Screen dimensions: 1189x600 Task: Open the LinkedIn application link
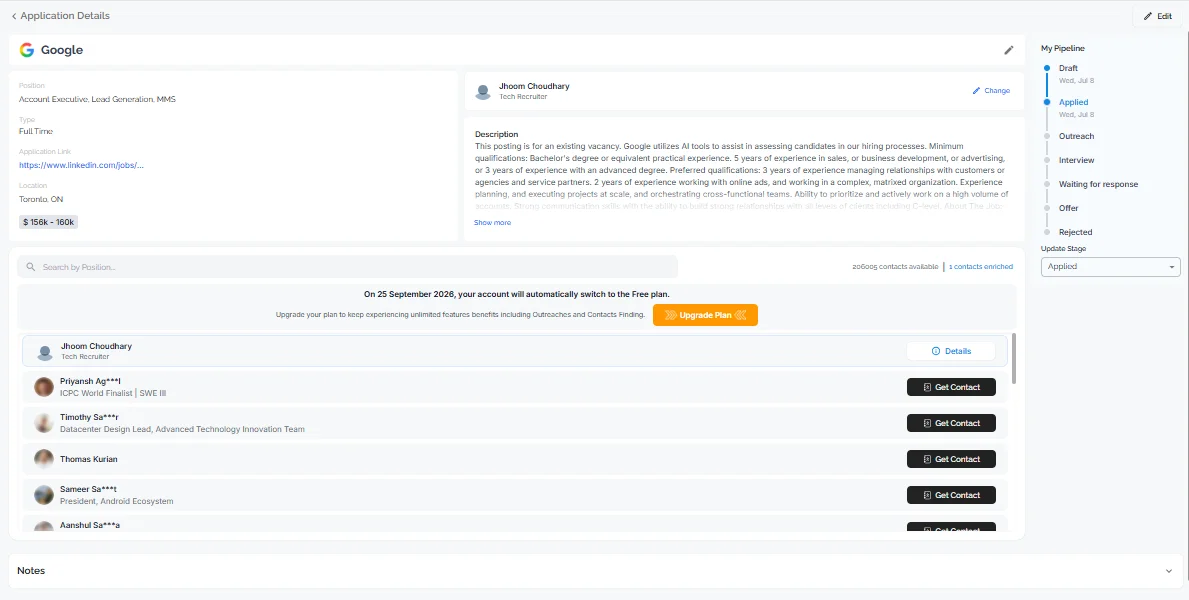tap(81, 165)
